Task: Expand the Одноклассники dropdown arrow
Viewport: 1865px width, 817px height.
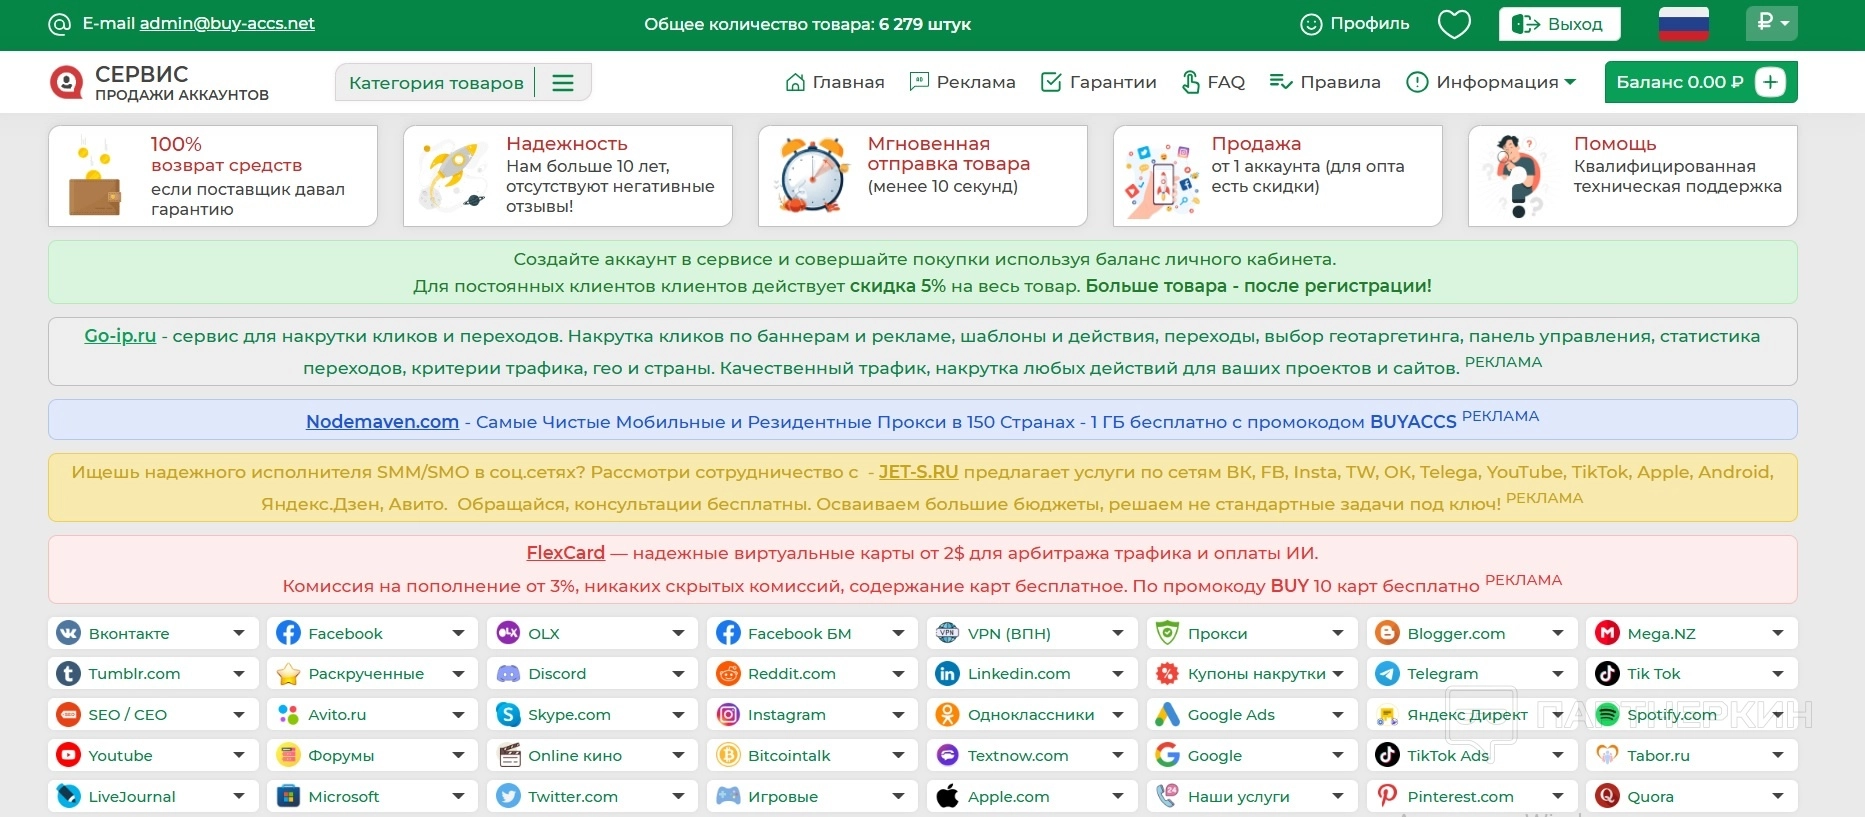Action: click(x=1118, y=715)
